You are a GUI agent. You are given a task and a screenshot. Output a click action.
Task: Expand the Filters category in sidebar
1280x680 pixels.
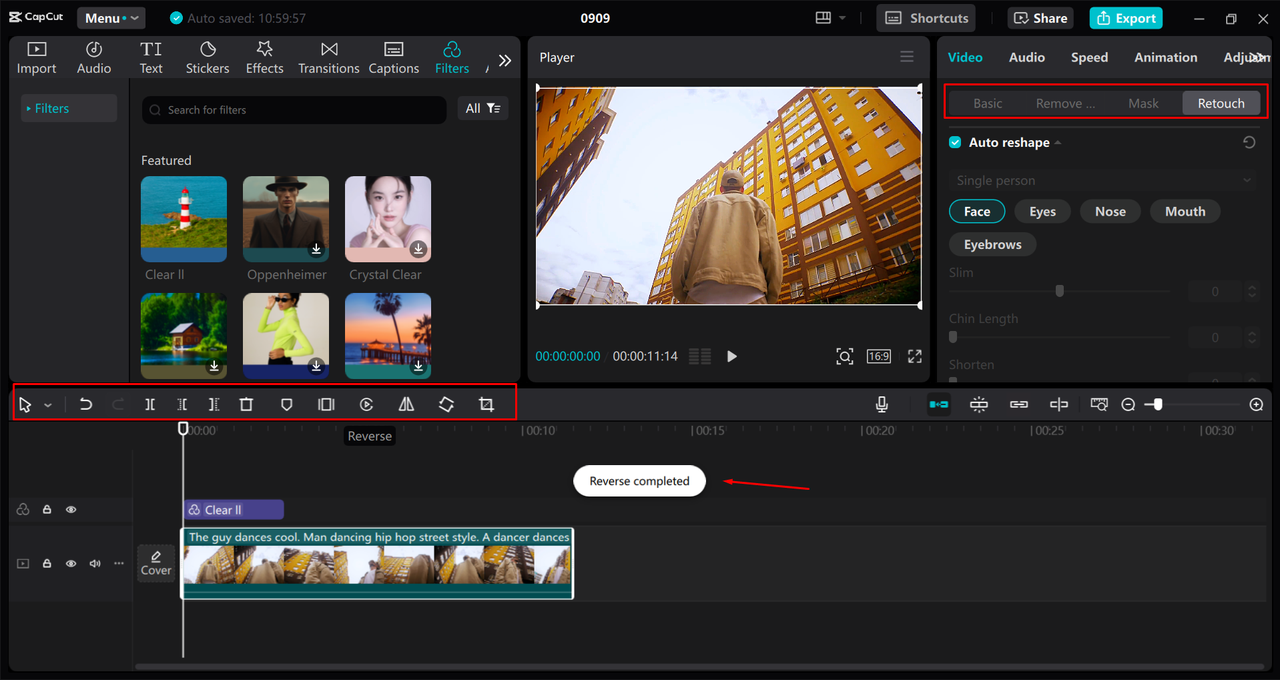[69, 108]
